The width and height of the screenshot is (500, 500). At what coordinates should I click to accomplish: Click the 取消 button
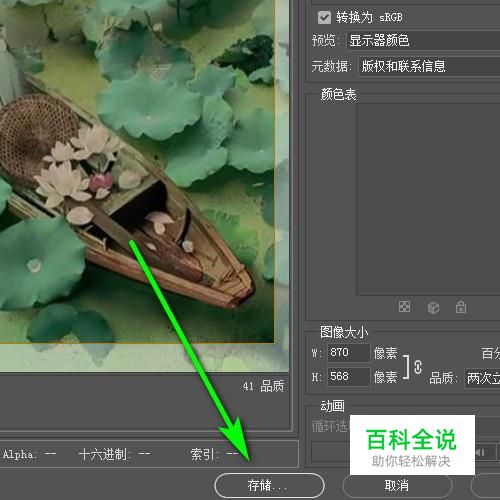pyautogui.click(x=397, y=485)
